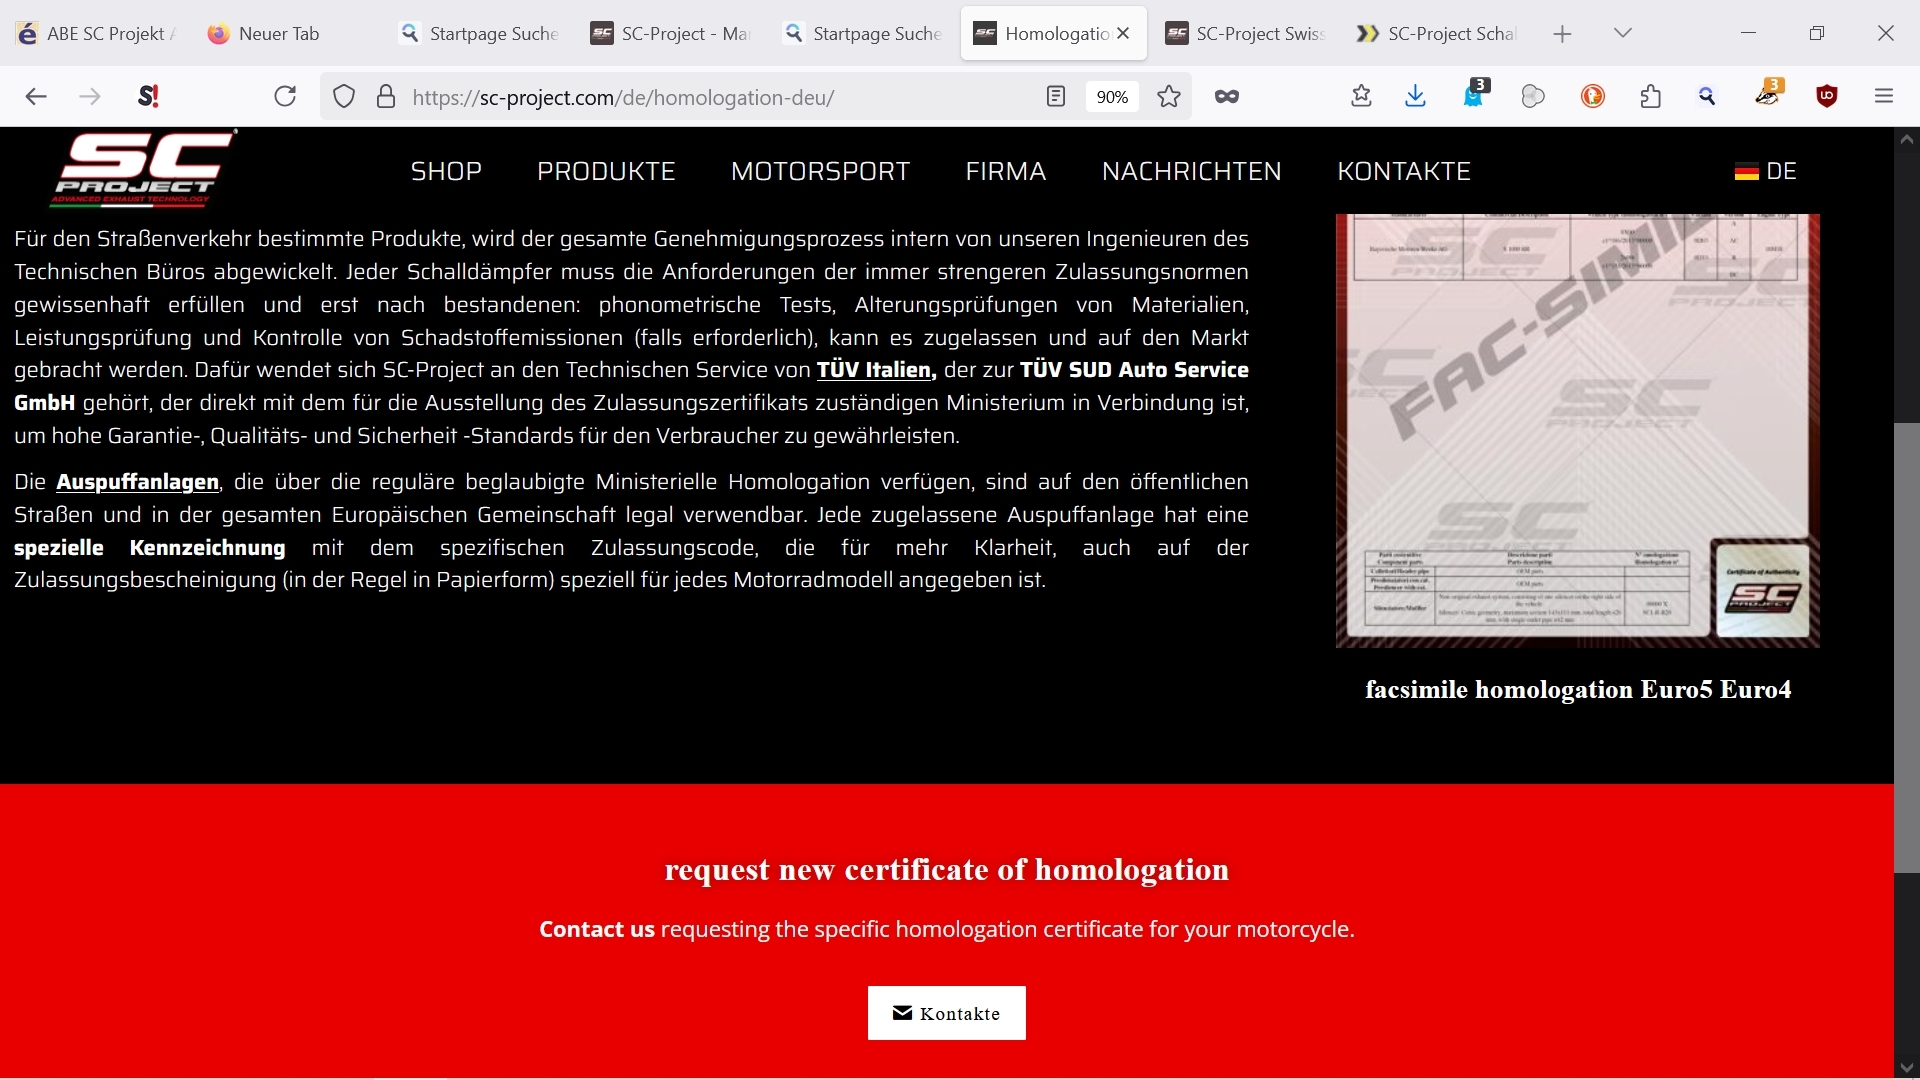Open the SHOP menu item
This screenshot has width=1920, height=1080.
[x=446, y=171]
